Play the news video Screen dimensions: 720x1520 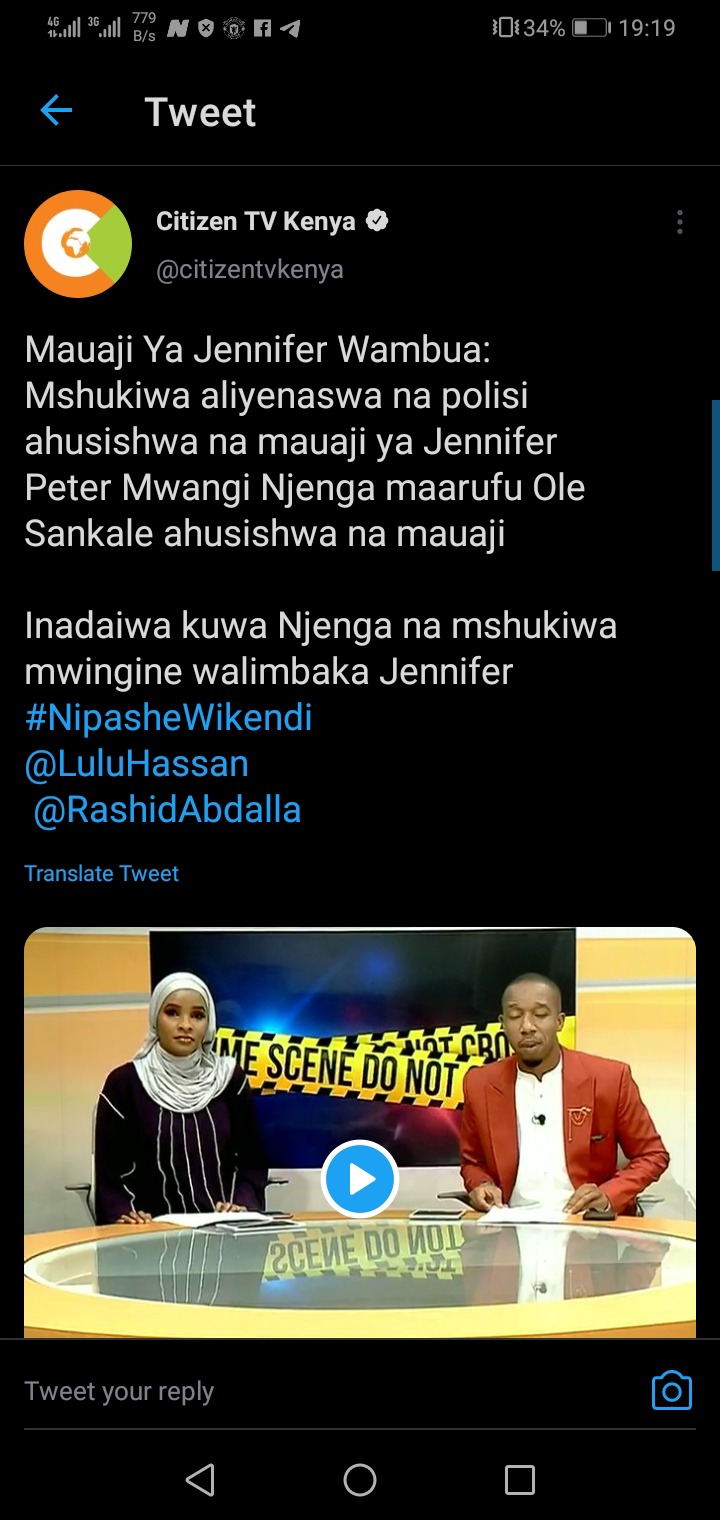360,1179
